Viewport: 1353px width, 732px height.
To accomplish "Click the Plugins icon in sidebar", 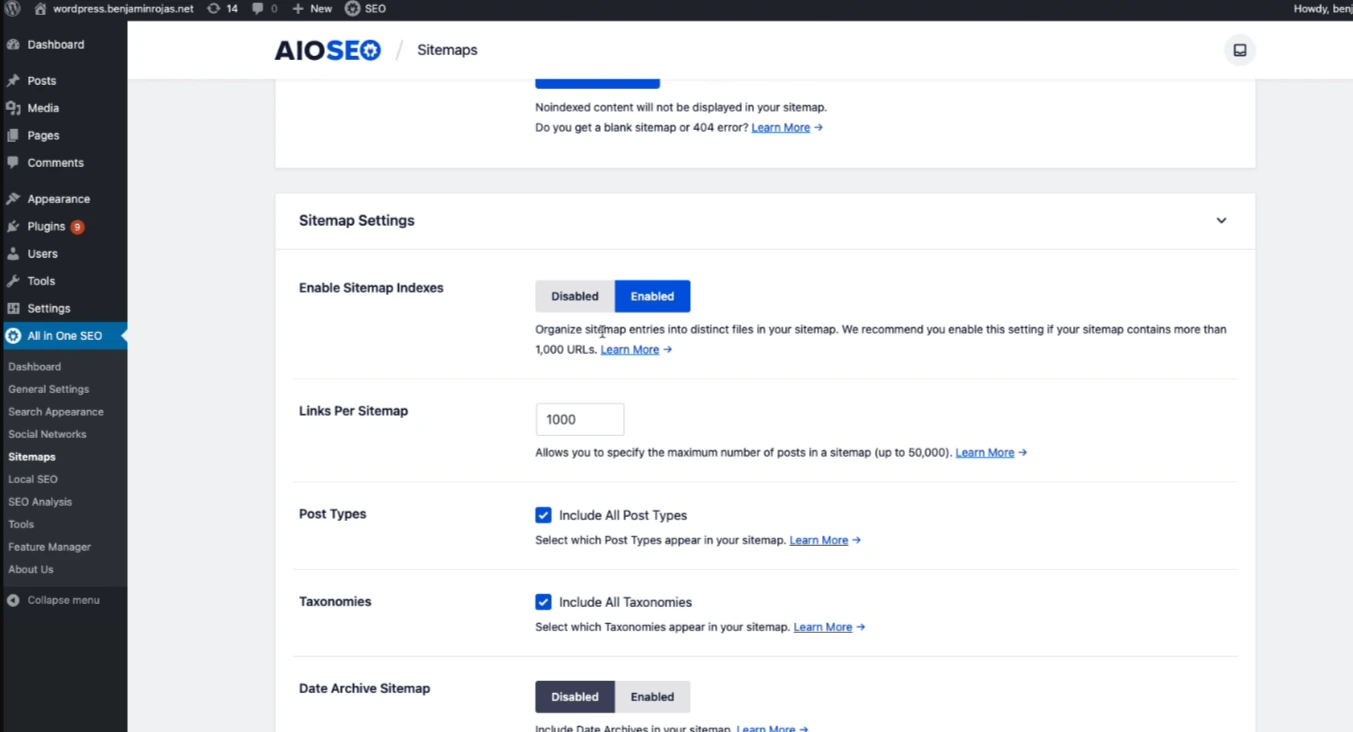I will tap(13, 227).
